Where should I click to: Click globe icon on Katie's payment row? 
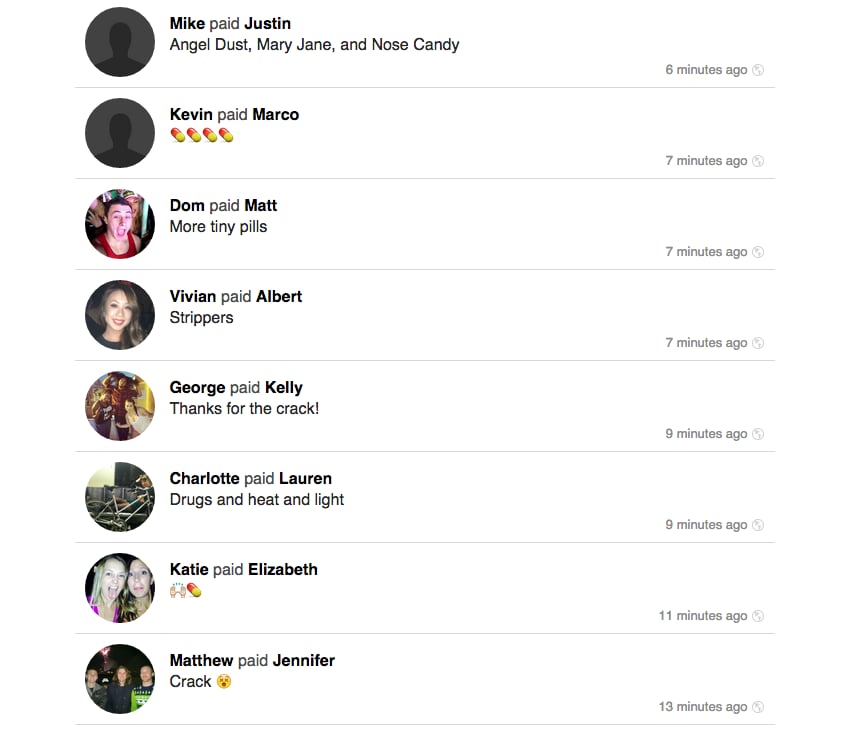click(x=758, y=616)
